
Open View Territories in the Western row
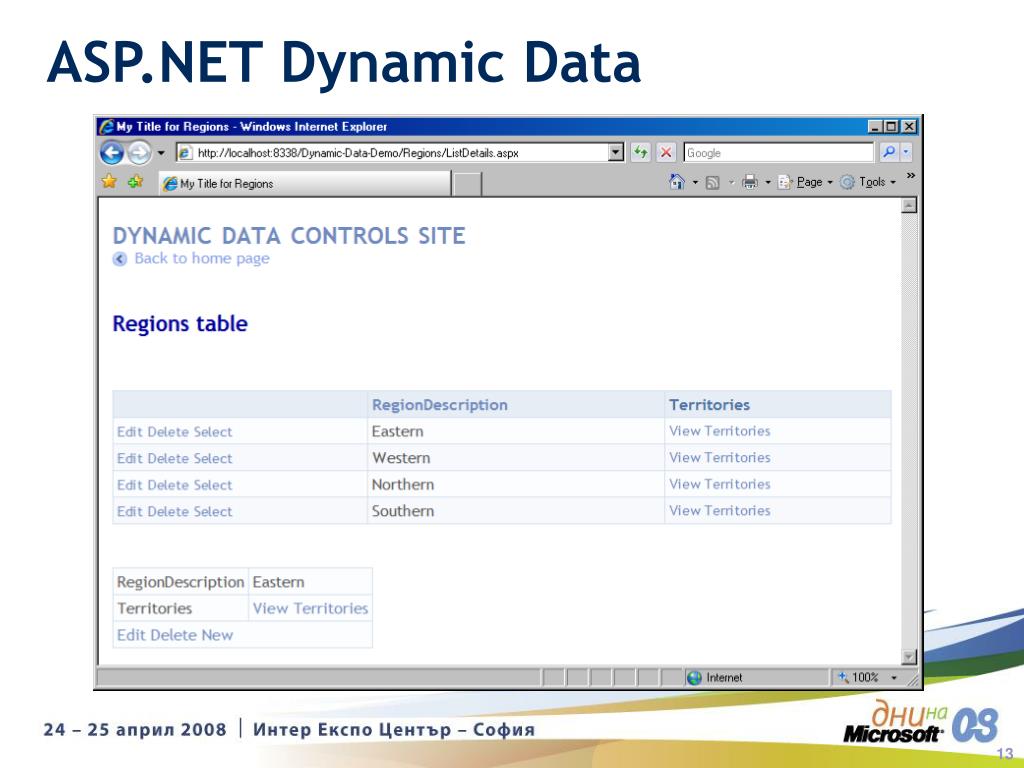(720, 458)
